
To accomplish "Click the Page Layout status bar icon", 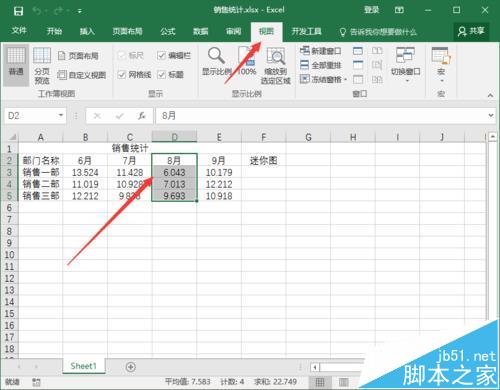I will click(x=343, y=382).
